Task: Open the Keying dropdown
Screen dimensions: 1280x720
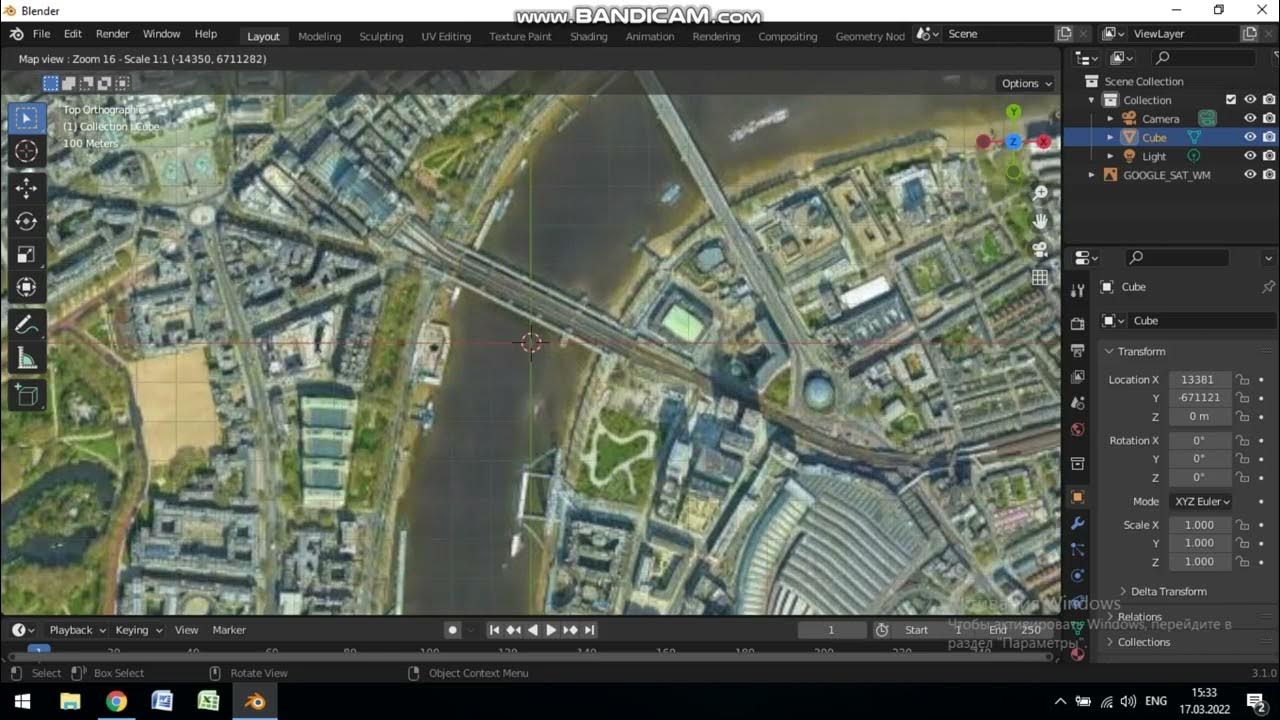Action: click(x=138, y=630)
